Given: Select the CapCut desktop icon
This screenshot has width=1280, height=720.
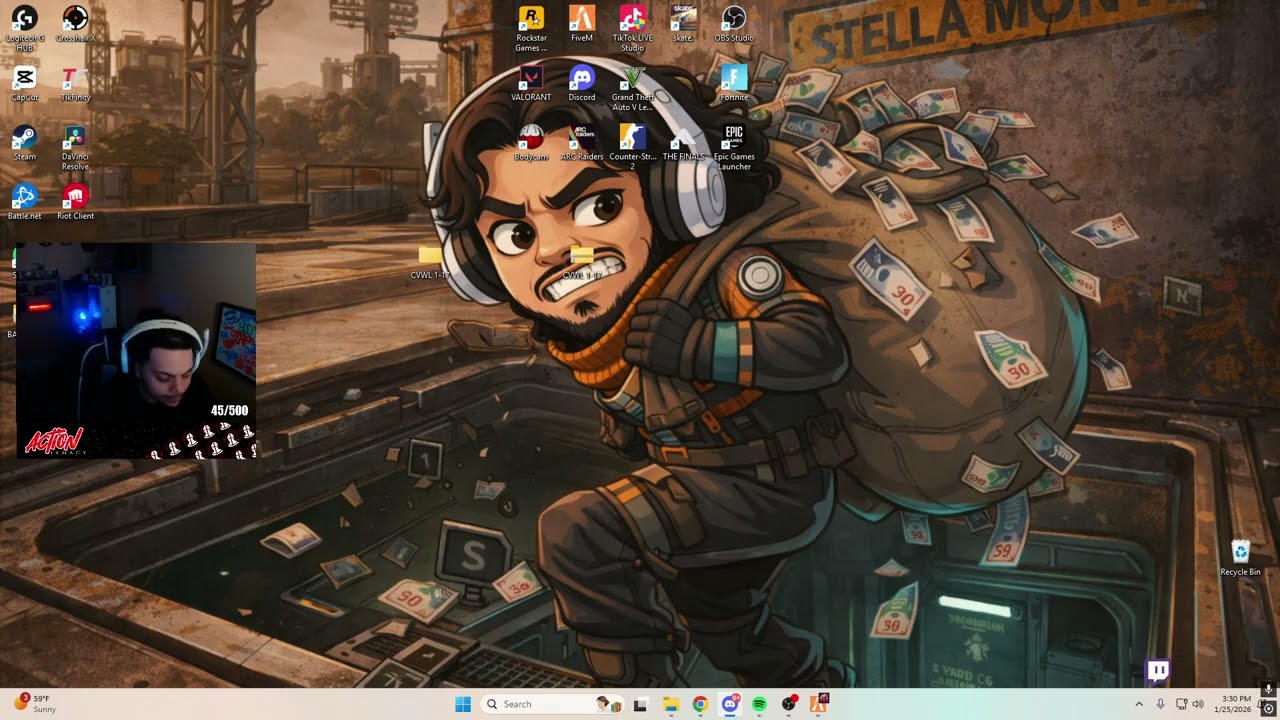Looking at the screenshot, I should coord(24,84).
